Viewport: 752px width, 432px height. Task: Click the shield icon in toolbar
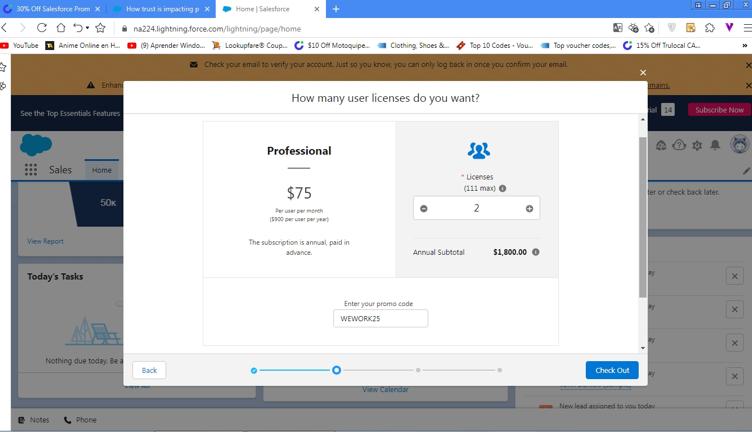coord(671,28)
